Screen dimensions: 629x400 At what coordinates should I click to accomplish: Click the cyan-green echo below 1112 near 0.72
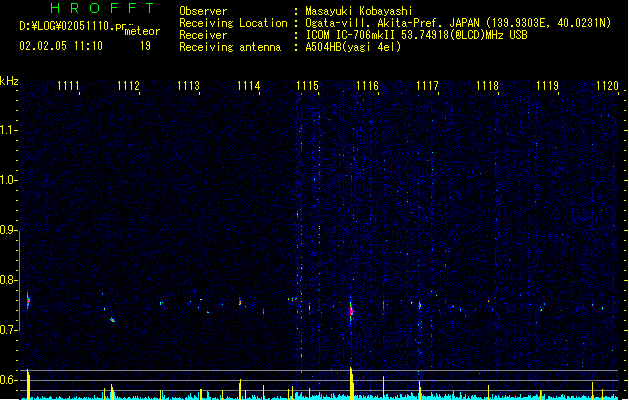[x=113, y=320]
